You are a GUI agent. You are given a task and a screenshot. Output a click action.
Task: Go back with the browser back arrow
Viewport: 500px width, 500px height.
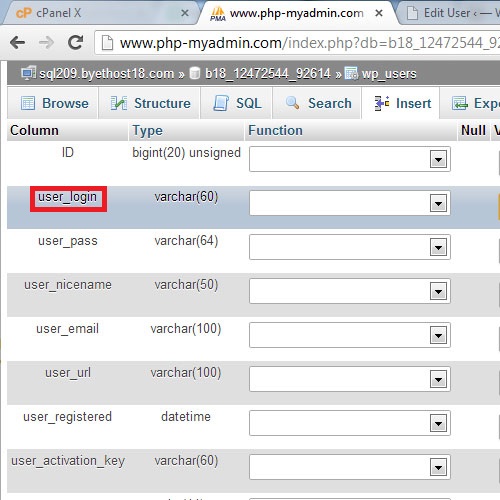17,43
